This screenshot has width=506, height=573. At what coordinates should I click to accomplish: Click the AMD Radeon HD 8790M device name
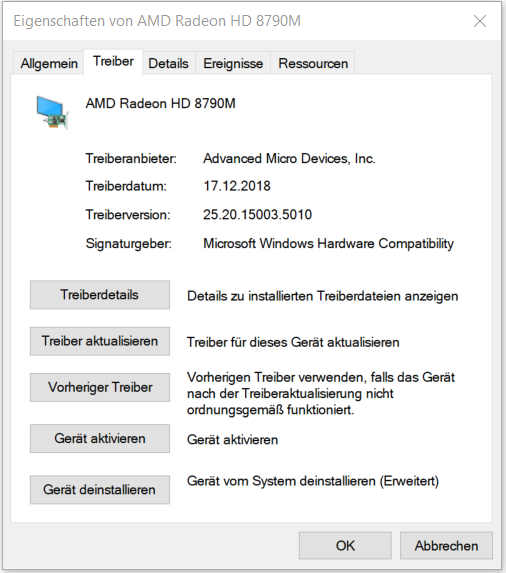point(160,103)
